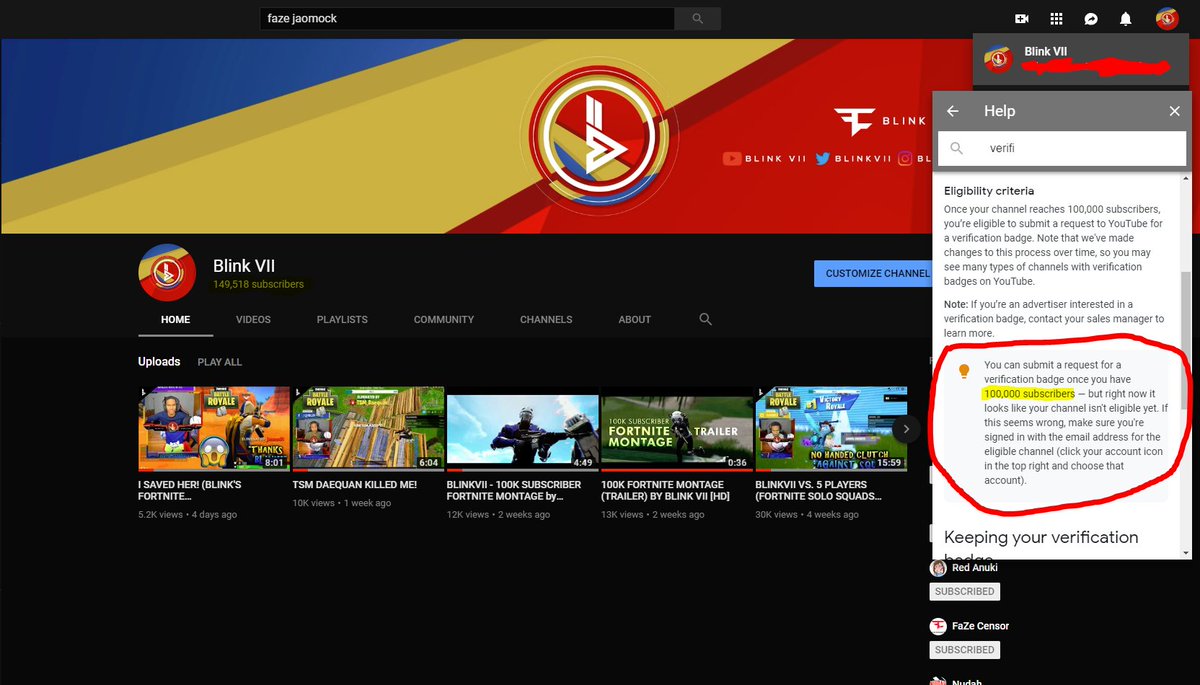
Task: Click BLINKVII - 100K SUBSCRIBER montage title
Action: (x=514, y=490)
